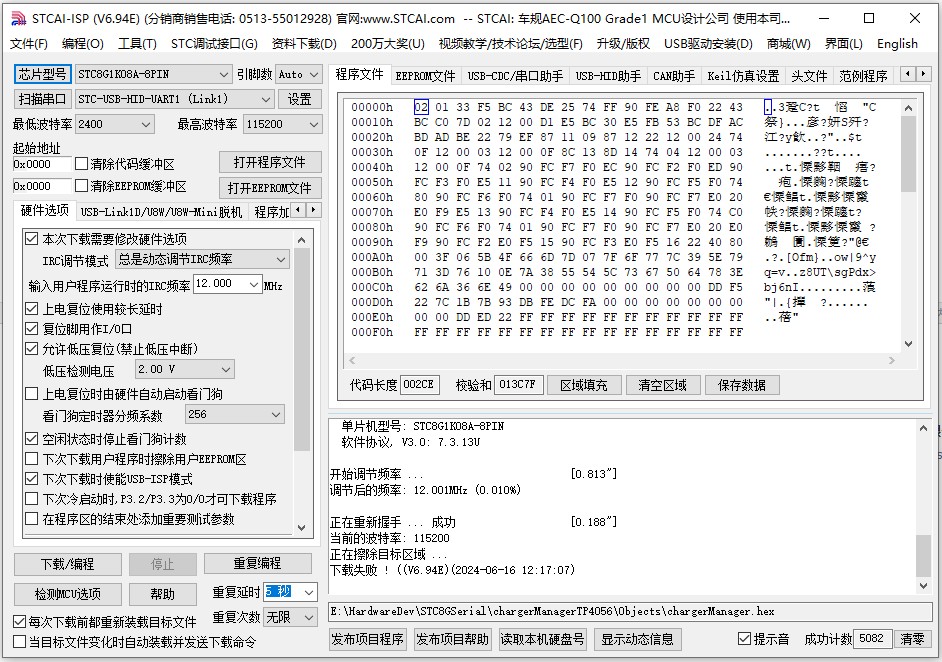Click hardware options list scroll-down arrow

pos(302,528)
